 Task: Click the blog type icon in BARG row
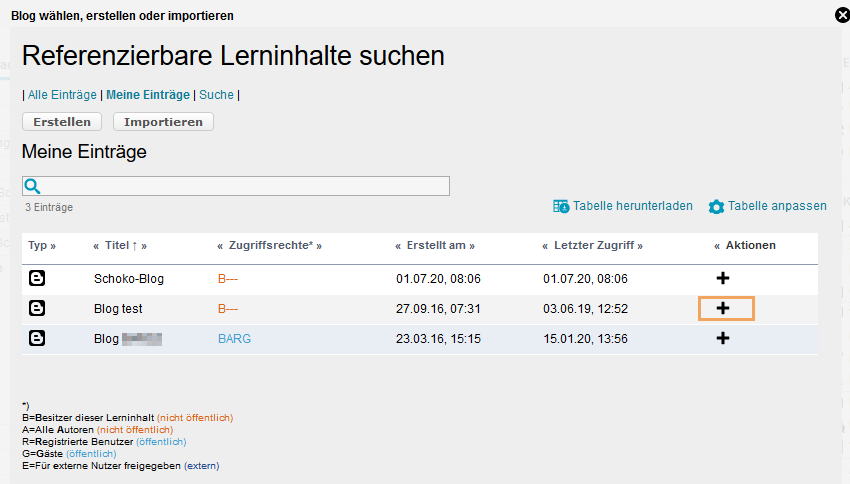tap(37, 338)
